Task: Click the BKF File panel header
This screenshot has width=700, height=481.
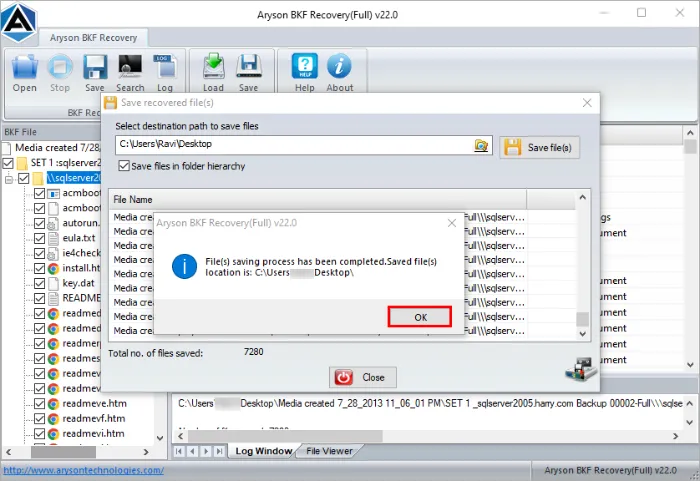Action: [51, 132]
